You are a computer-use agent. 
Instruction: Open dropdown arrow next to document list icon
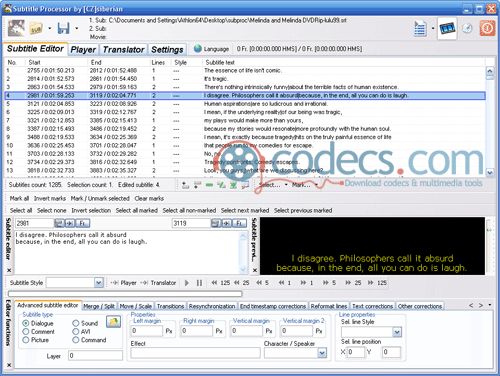click(433, 28)
